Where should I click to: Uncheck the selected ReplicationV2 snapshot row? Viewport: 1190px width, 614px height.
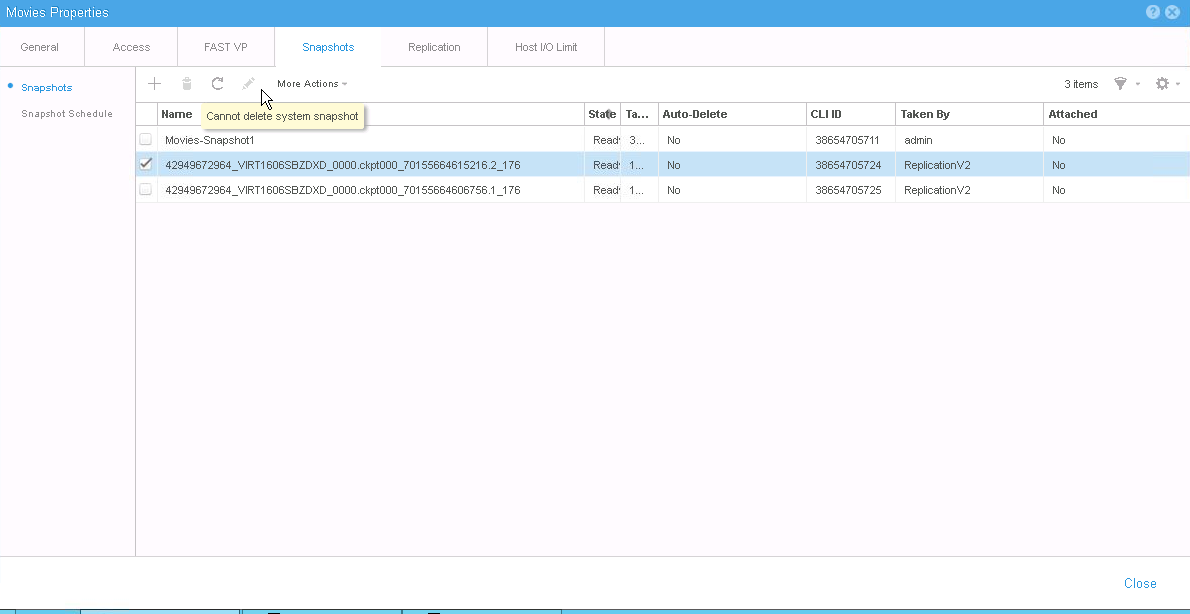145,163
